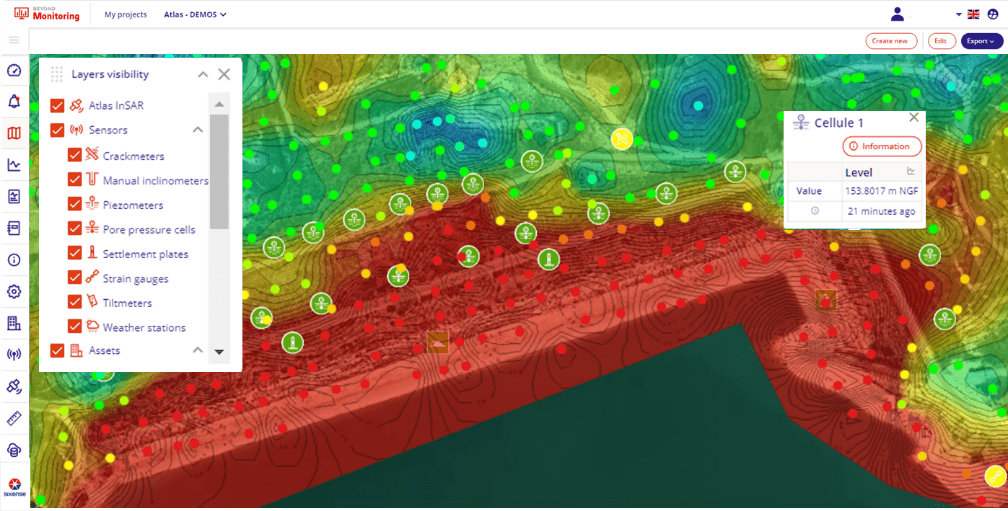1008x511 pixels.
Task: Open the line chart icon in sidebar
Action: point(14,165)
